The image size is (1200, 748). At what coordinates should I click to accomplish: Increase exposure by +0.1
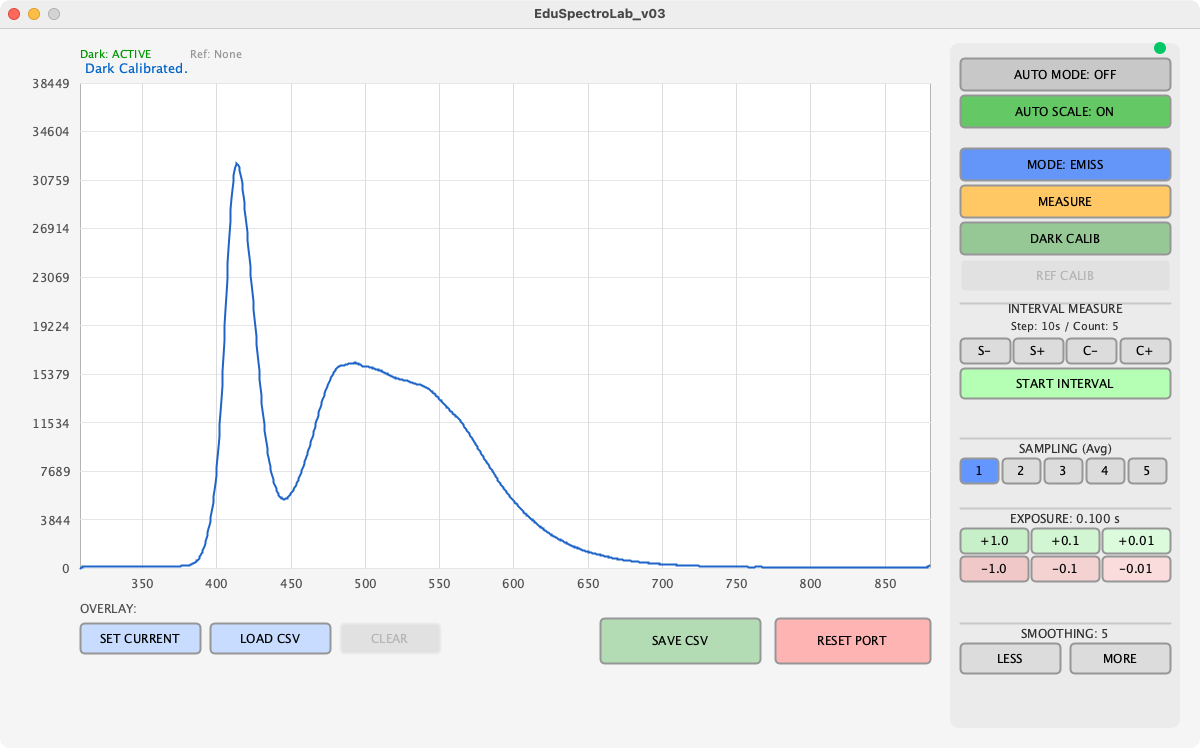(1065, 541)
